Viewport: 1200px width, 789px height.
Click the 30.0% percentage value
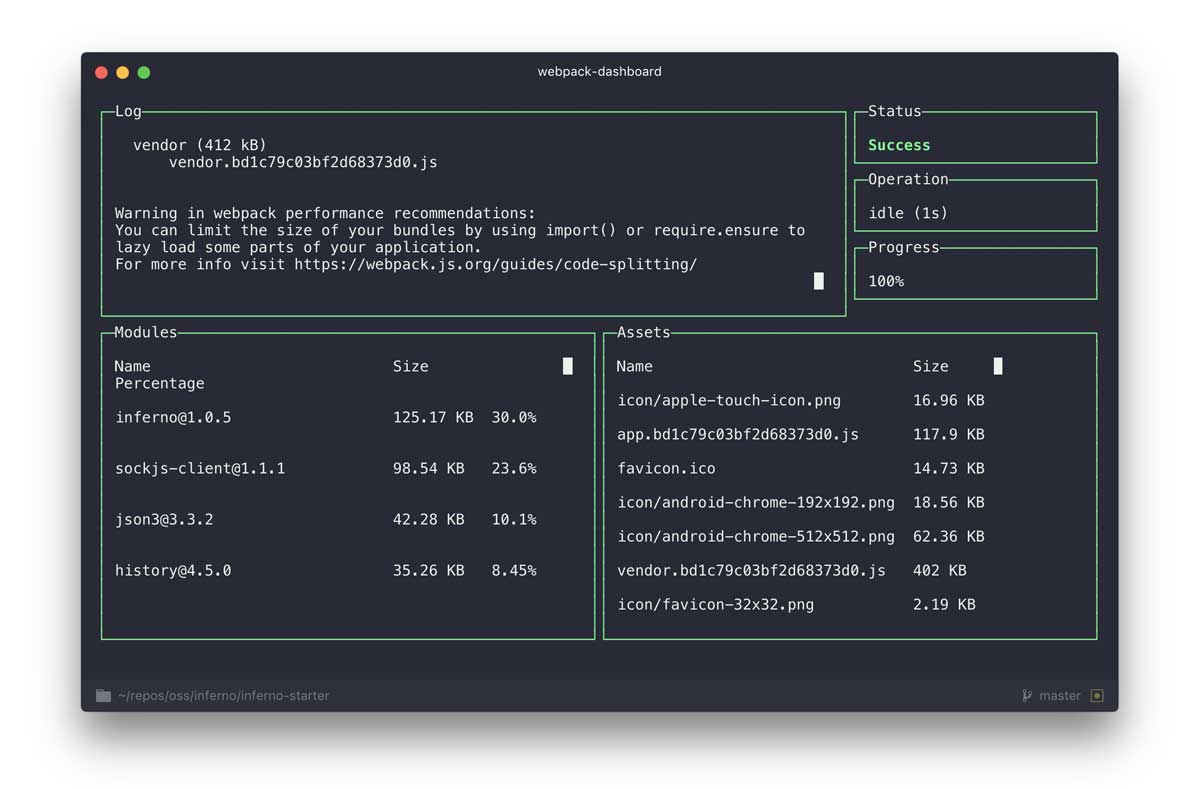pyautogui.click(x=514, y=417)
